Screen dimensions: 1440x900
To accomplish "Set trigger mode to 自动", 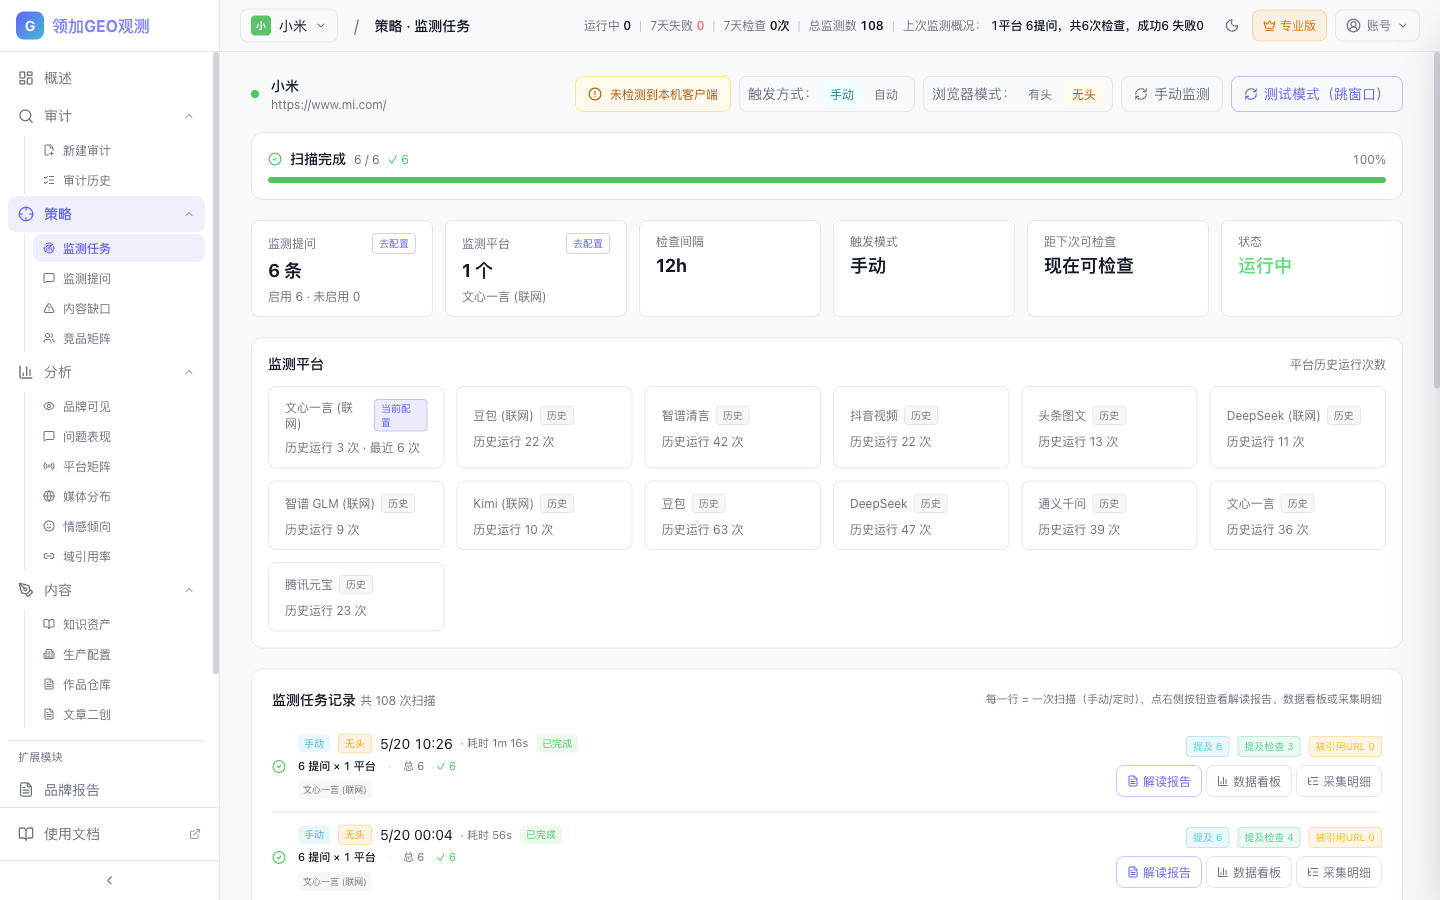I will pos(886,94).
